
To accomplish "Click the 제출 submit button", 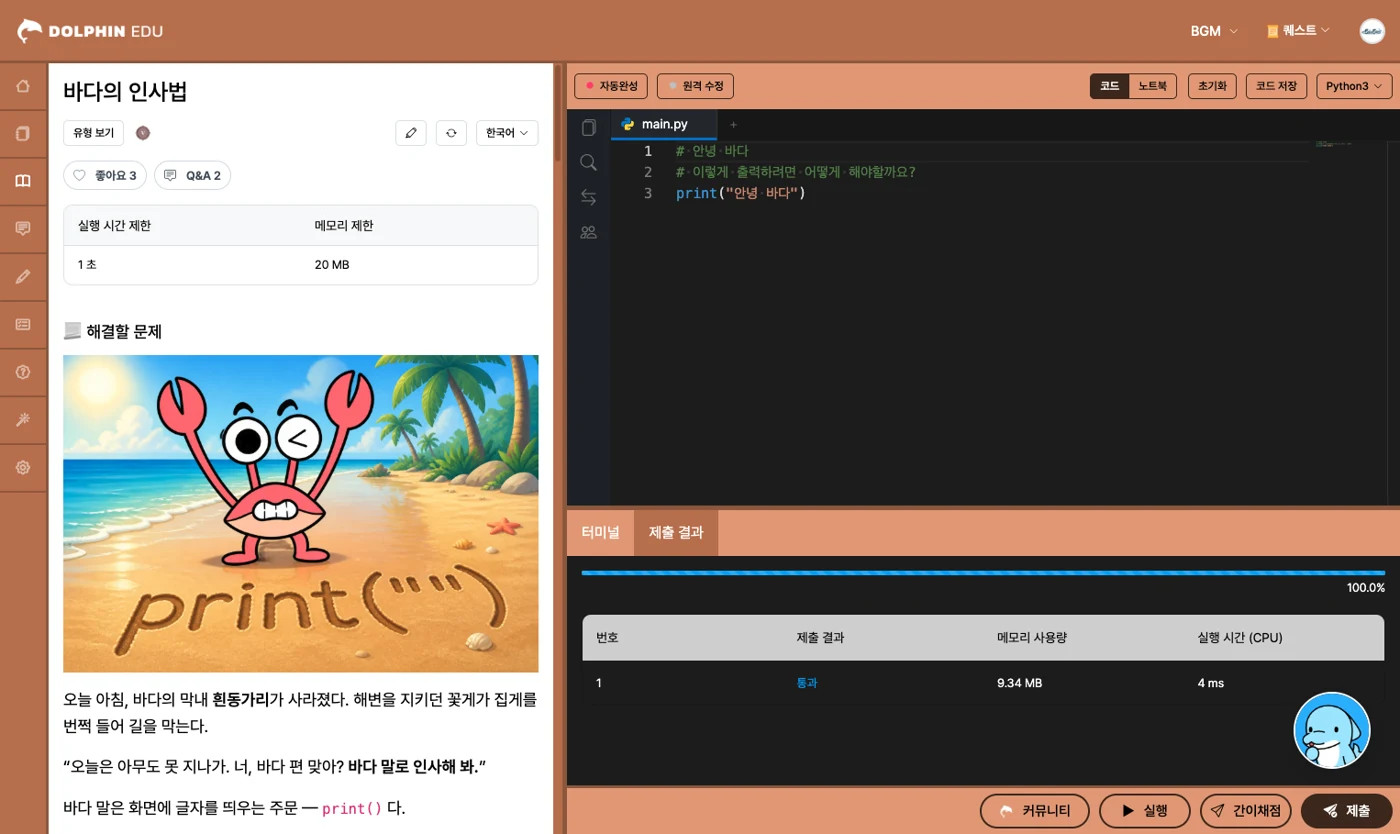I will pyautogui.click(x=1346, y=811).
